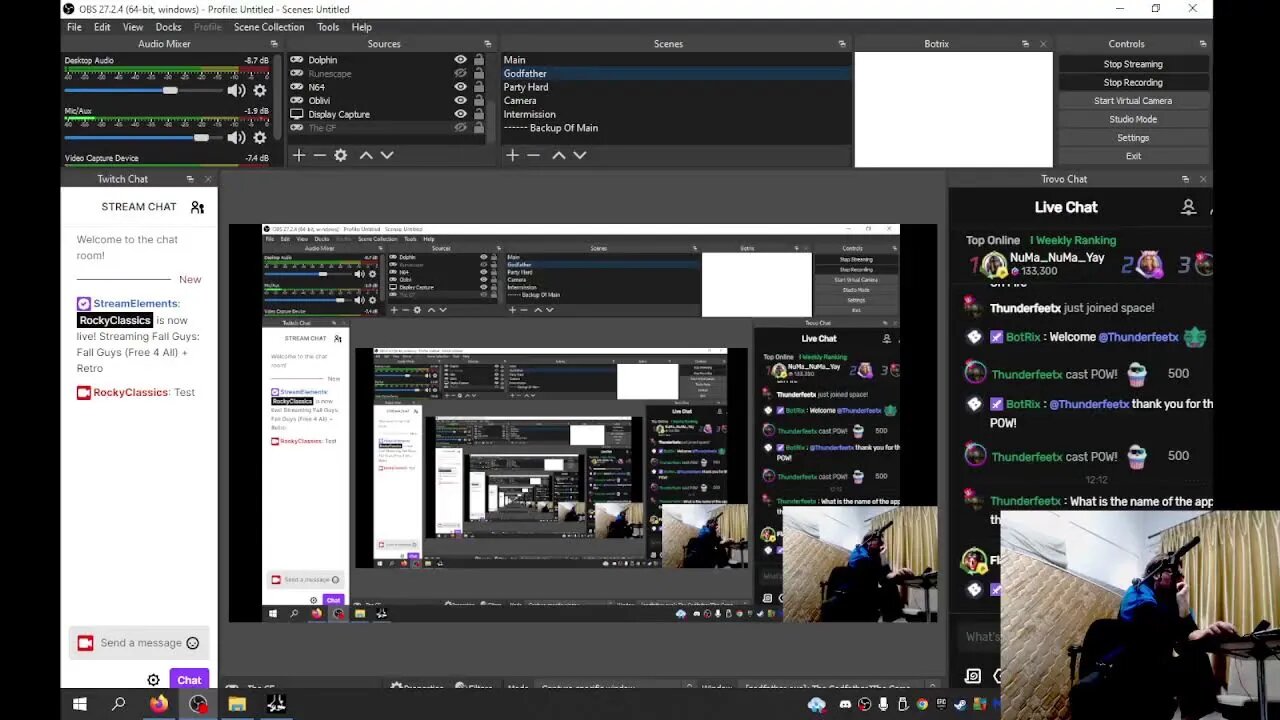Image resolution: width=1280 pixels, height=720 pixels.
Task: Click Start Virtual Camera button
Action: [1133, 101]
